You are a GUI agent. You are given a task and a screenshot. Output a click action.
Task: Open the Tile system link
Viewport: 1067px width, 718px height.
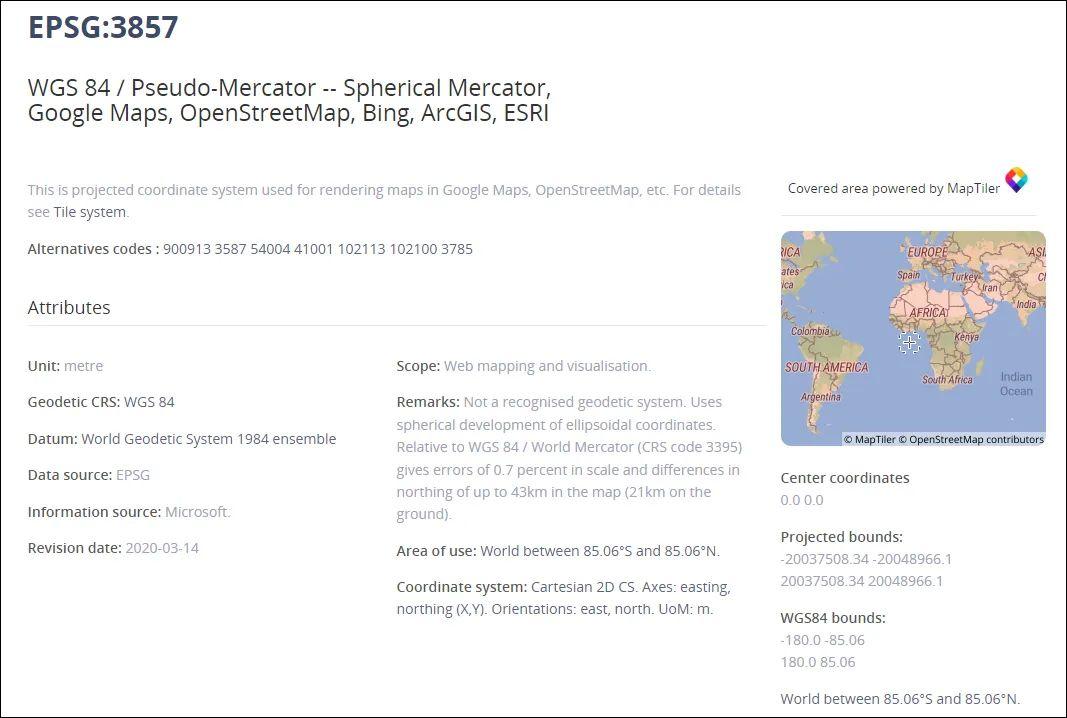click(x=90, y=212)
